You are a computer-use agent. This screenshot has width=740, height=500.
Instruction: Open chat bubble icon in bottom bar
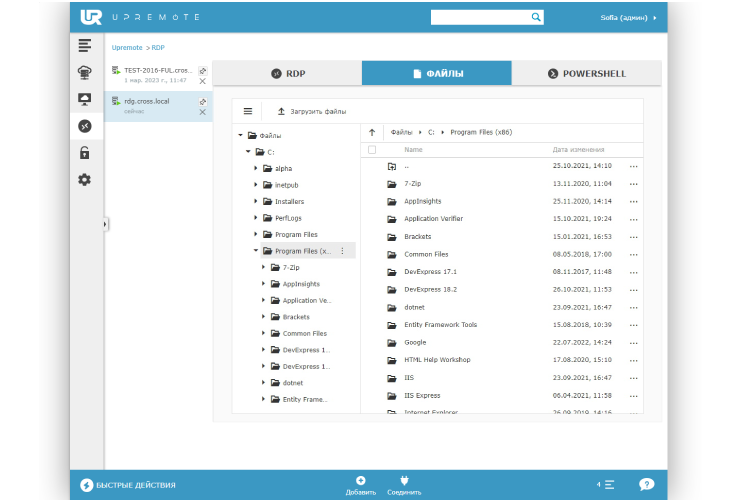click(x=646, y=484)
